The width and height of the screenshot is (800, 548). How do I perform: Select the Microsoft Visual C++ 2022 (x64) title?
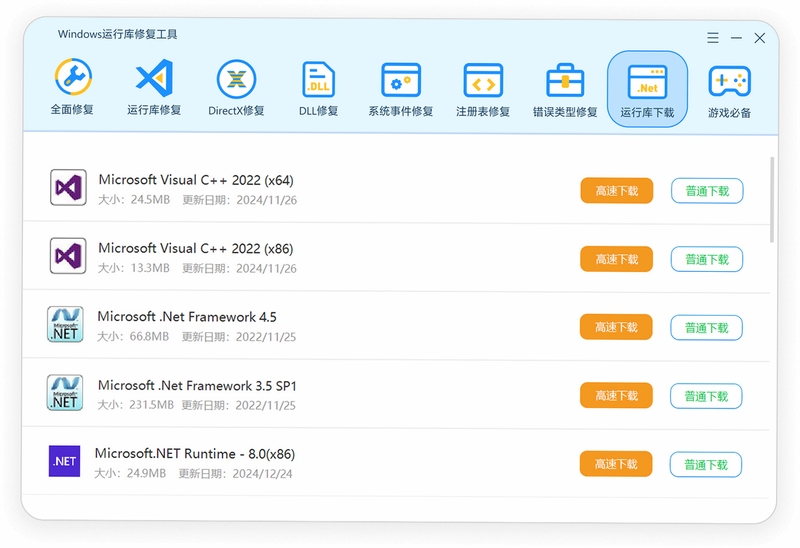(x=196, y=180)
